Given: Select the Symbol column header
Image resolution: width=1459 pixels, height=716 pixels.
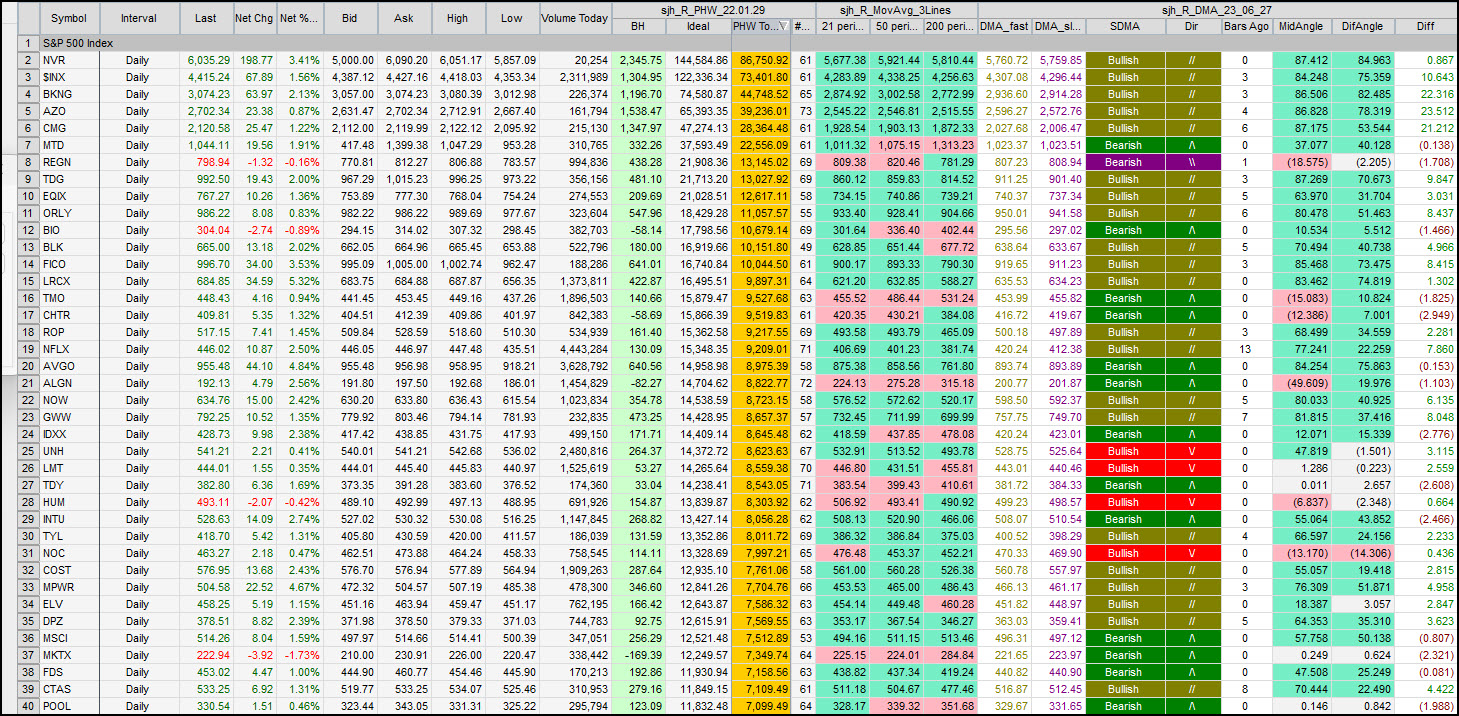Looking at the screenshot, I should 69,19.
